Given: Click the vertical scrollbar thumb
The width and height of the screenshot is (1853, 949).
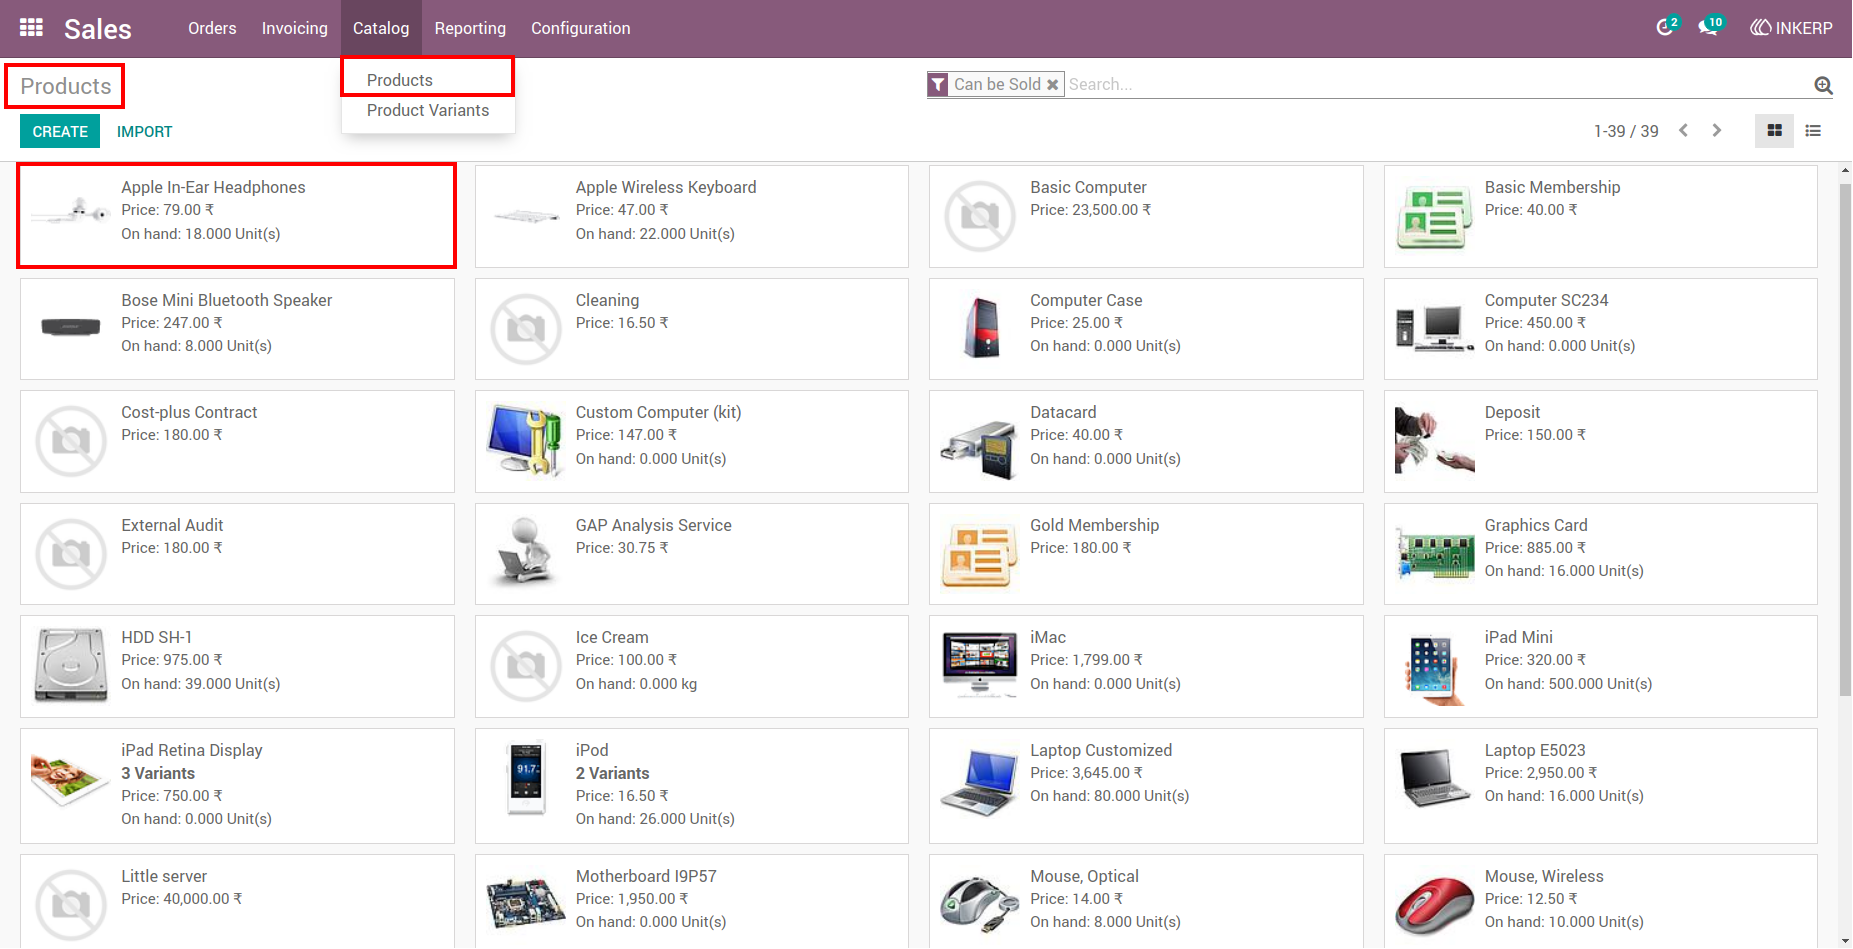Looking at the screenshot, I should click(1845, 439).
